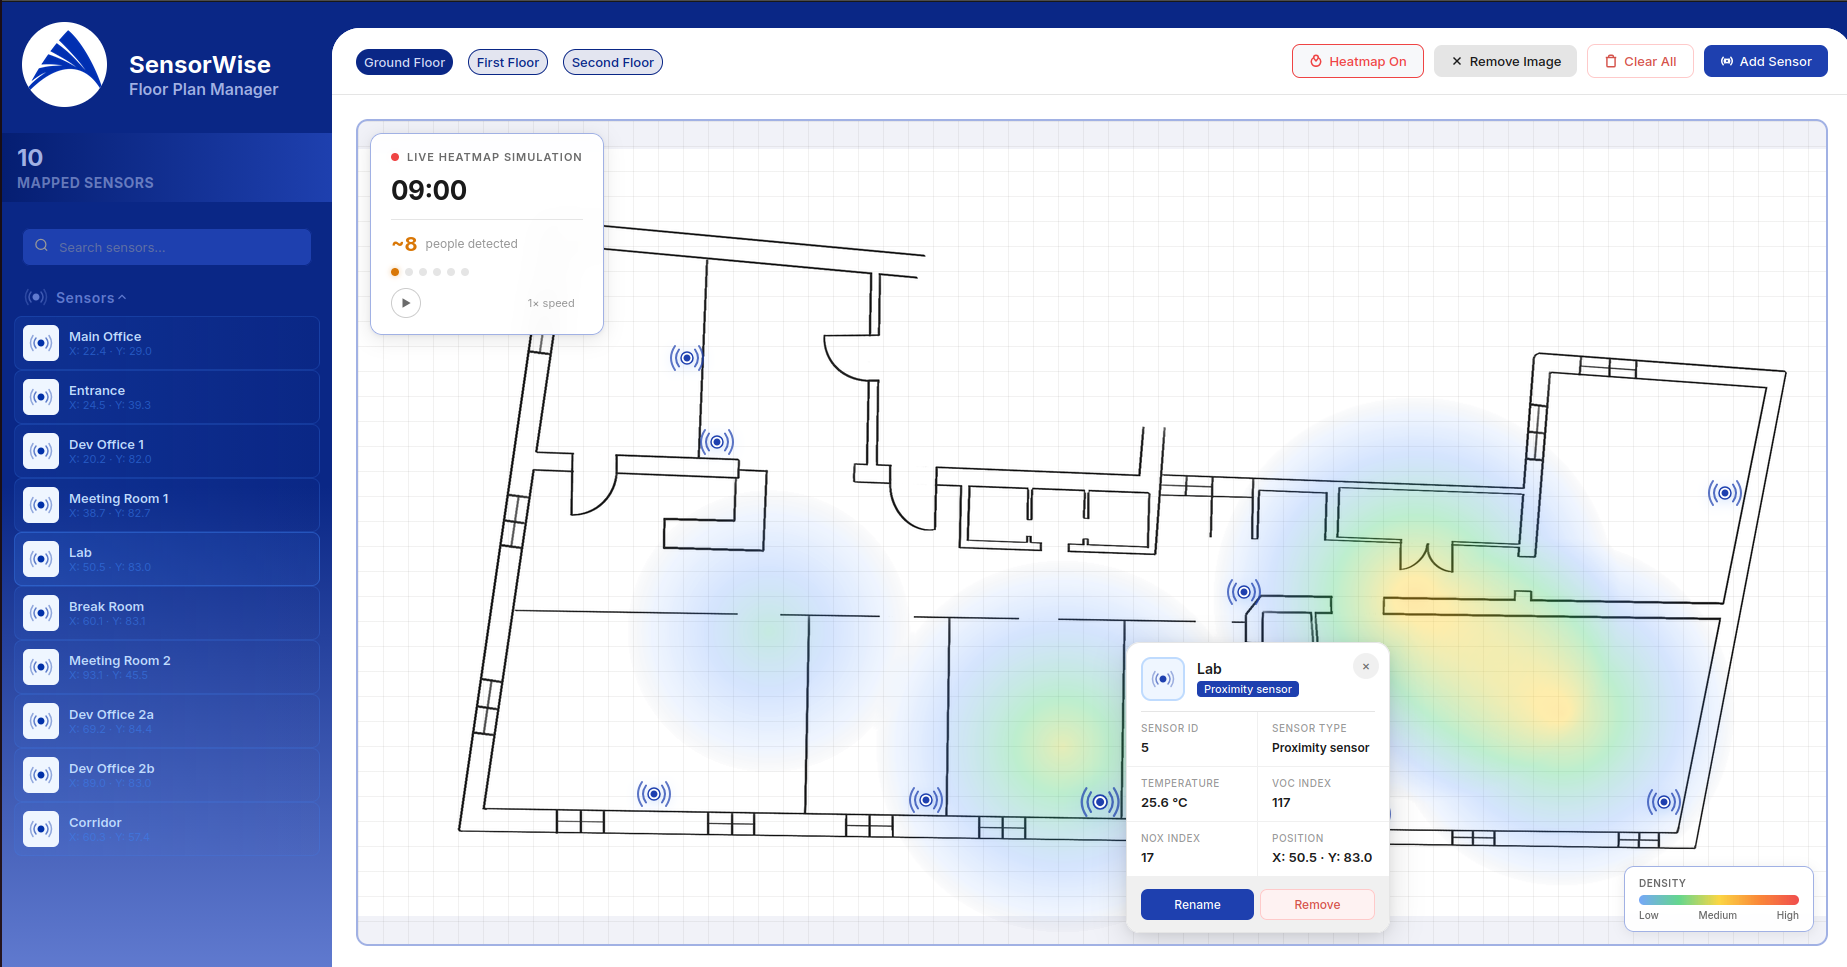
Task: Click Dev Office 2a sensor icon
Action: pyautogui.click(x=41, y=721)
